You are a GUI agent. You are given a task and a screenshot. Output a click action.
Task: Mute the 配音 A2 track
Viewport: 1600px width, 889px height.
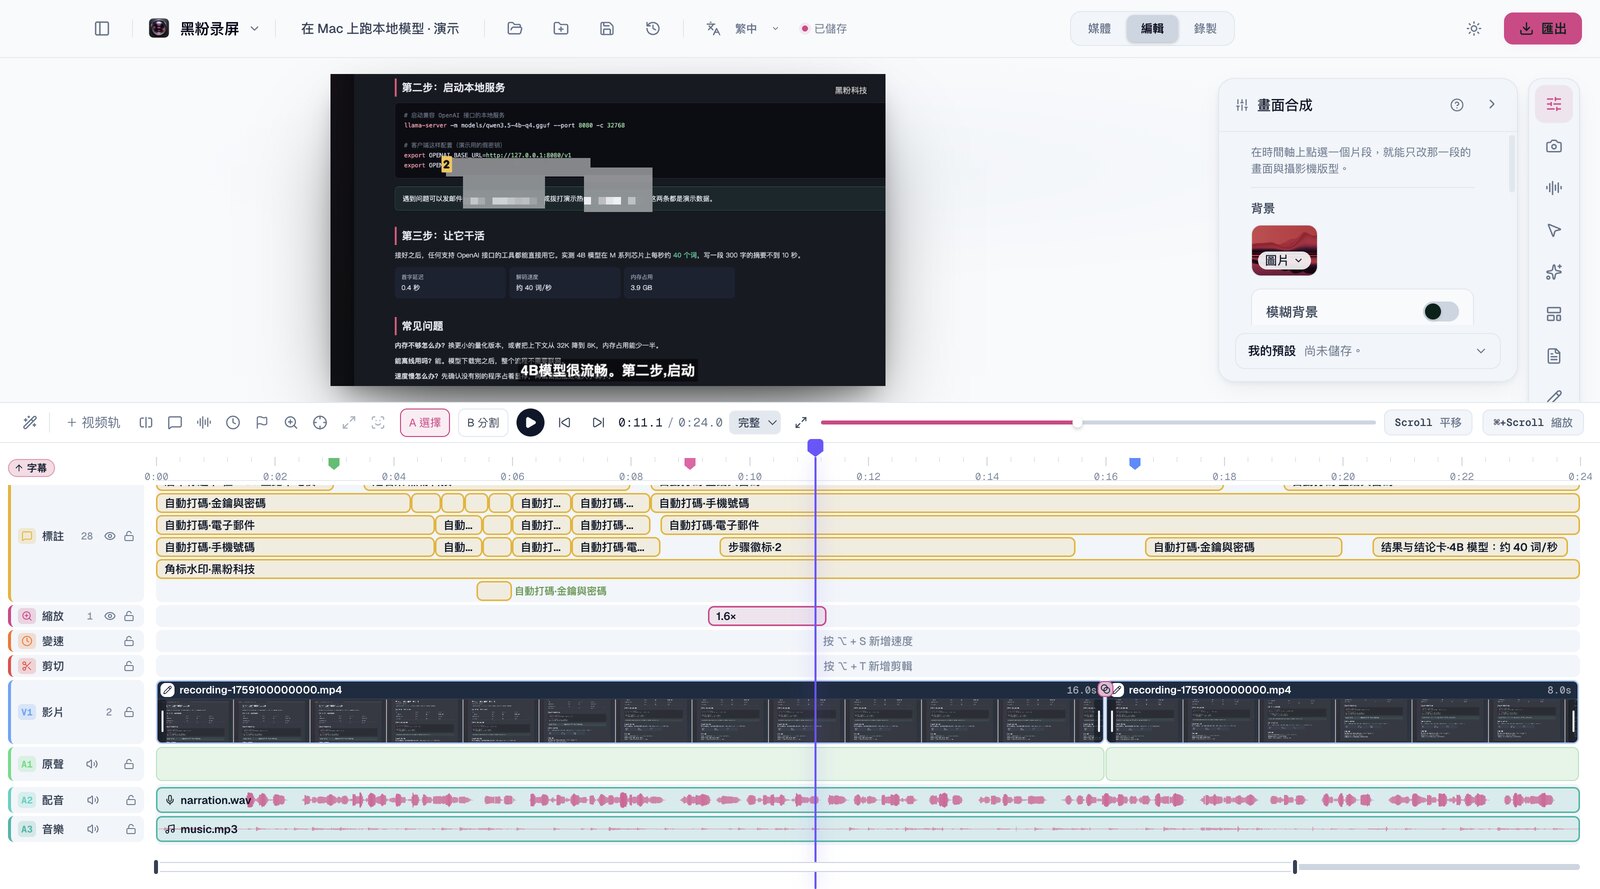(x=92, y=800)
